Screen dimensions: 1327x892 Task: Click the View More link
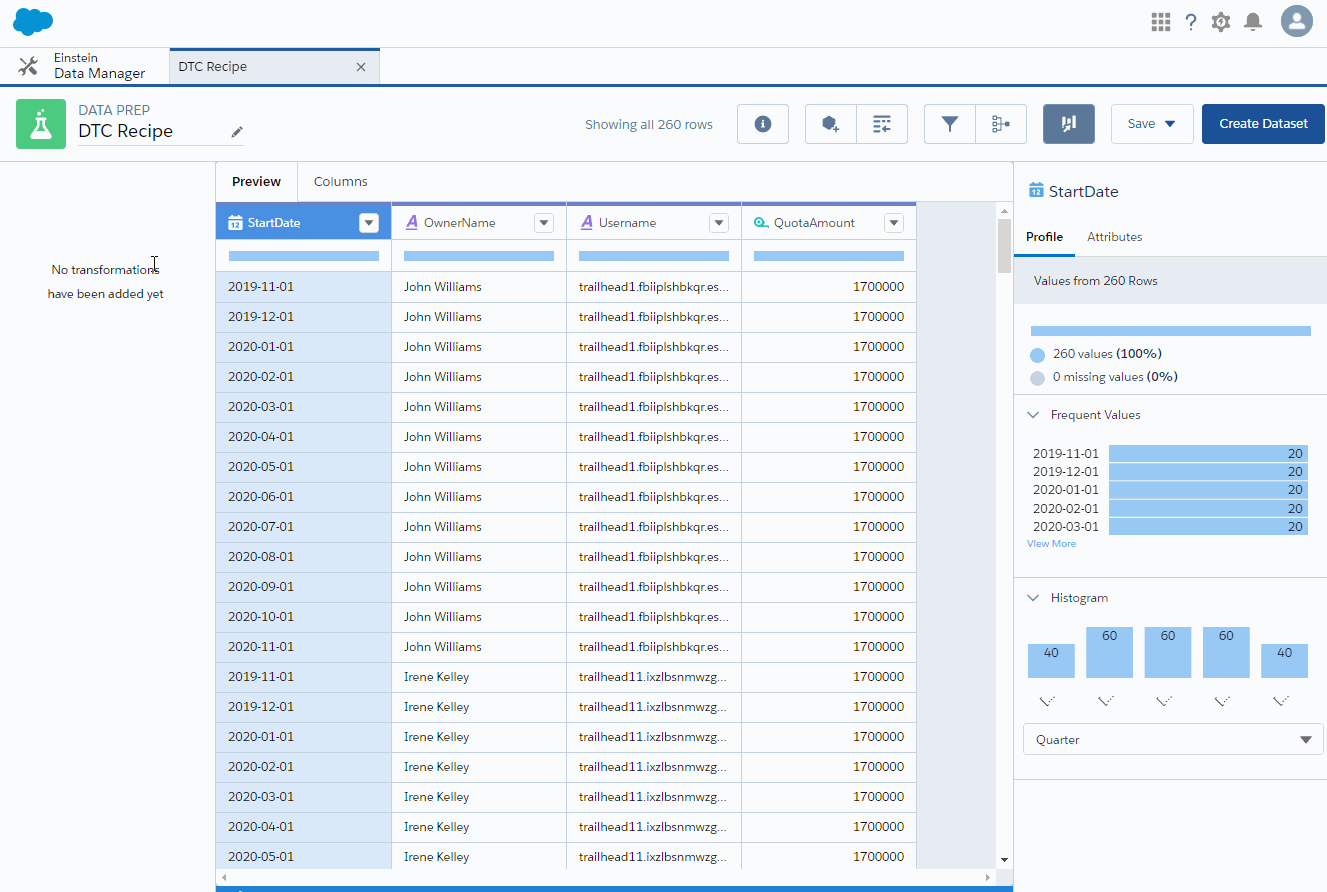click(1051, 544)
